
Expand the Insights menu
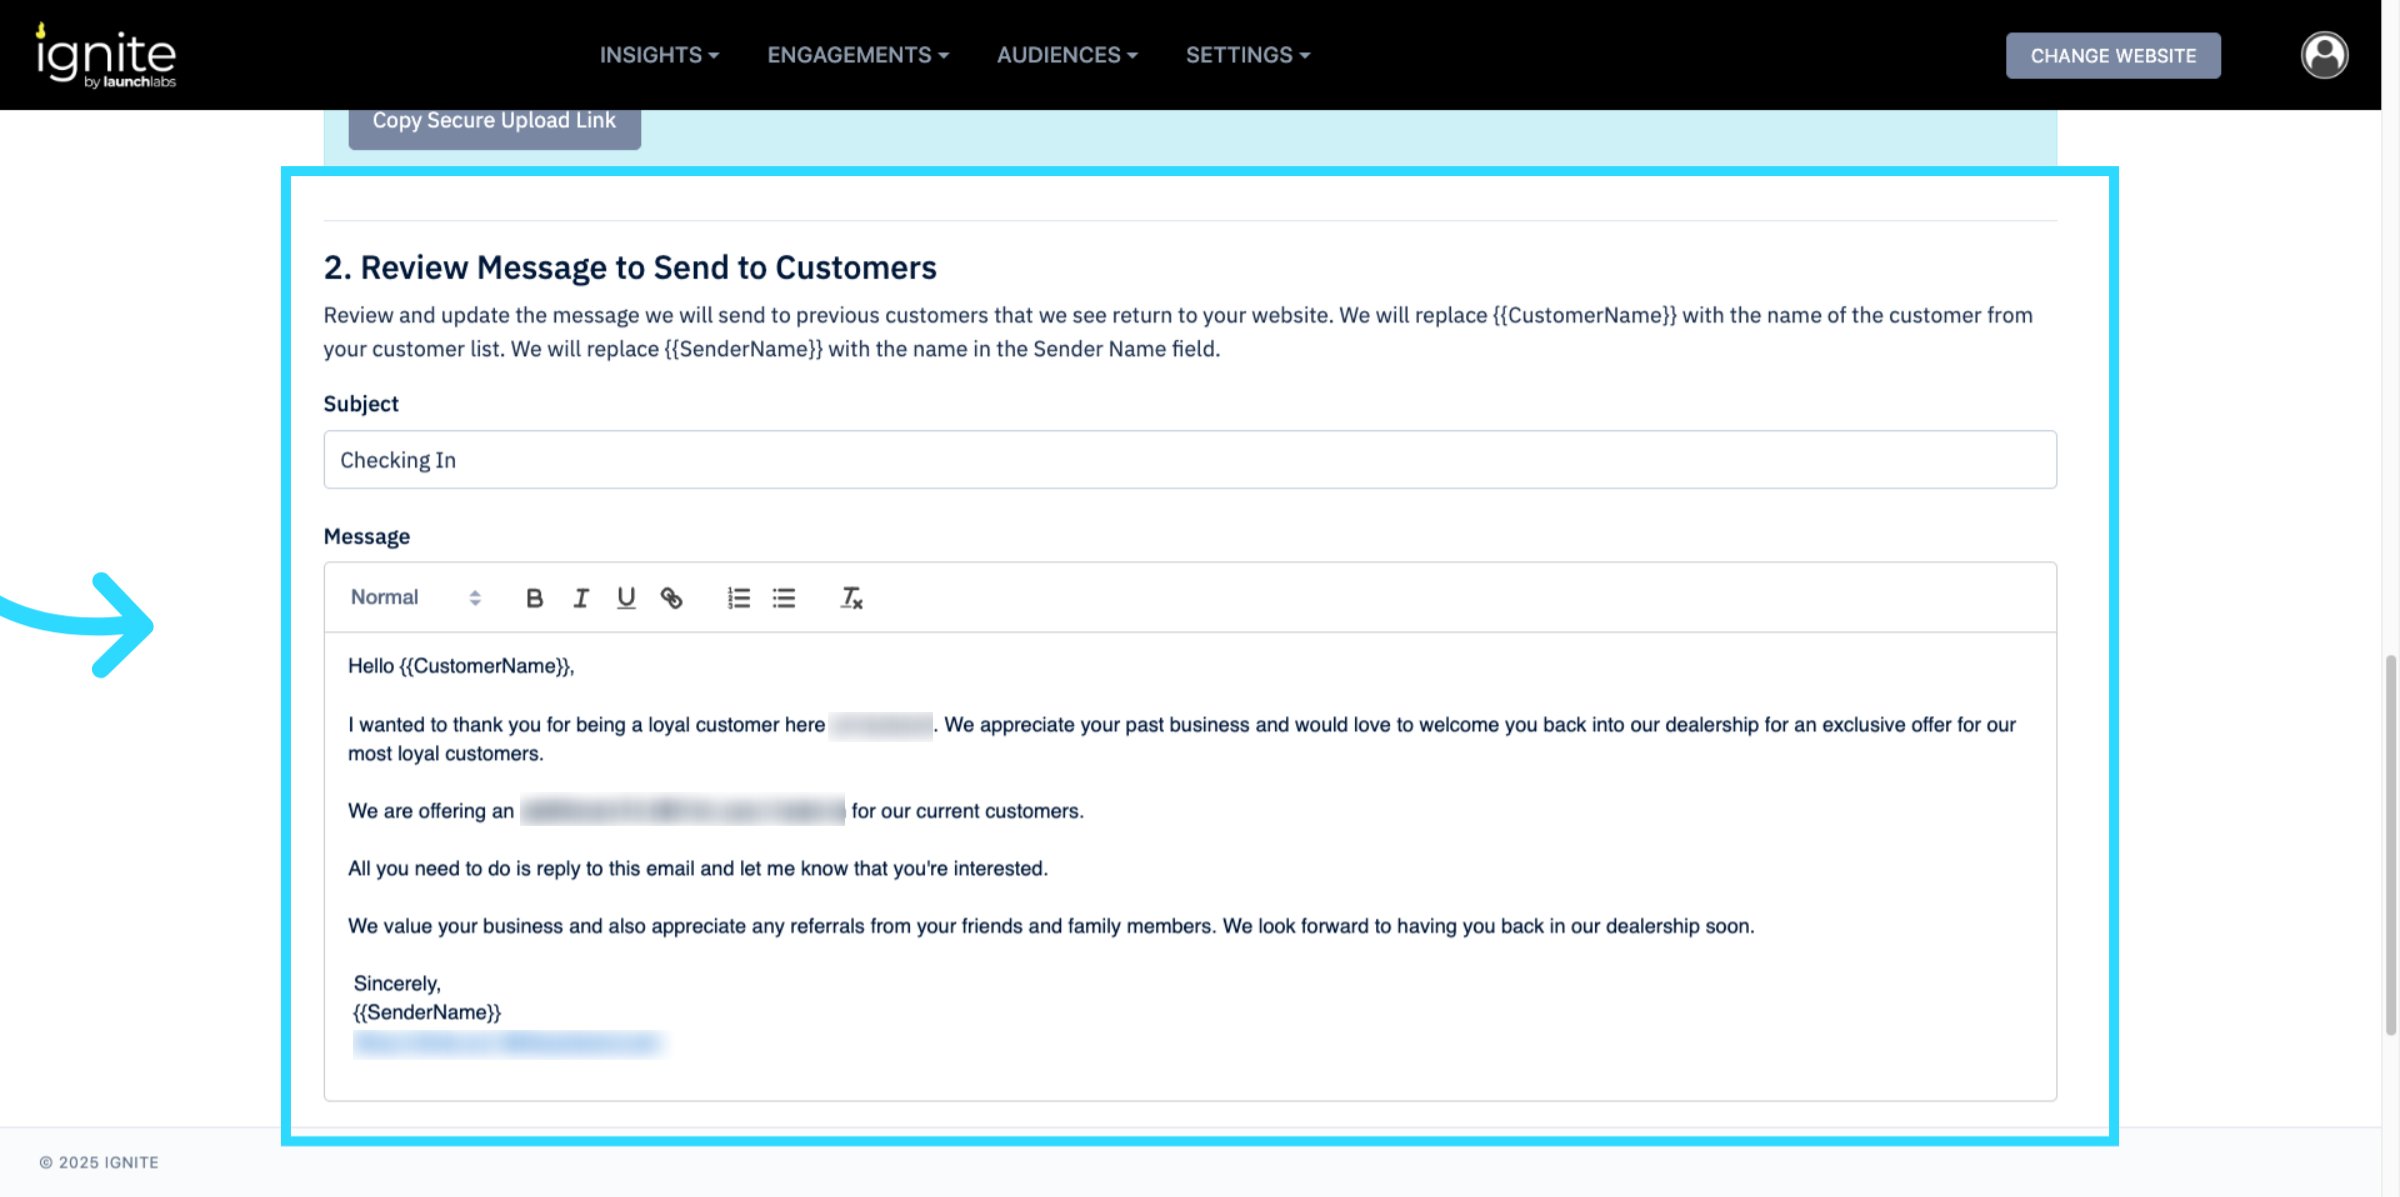[659, 55]
